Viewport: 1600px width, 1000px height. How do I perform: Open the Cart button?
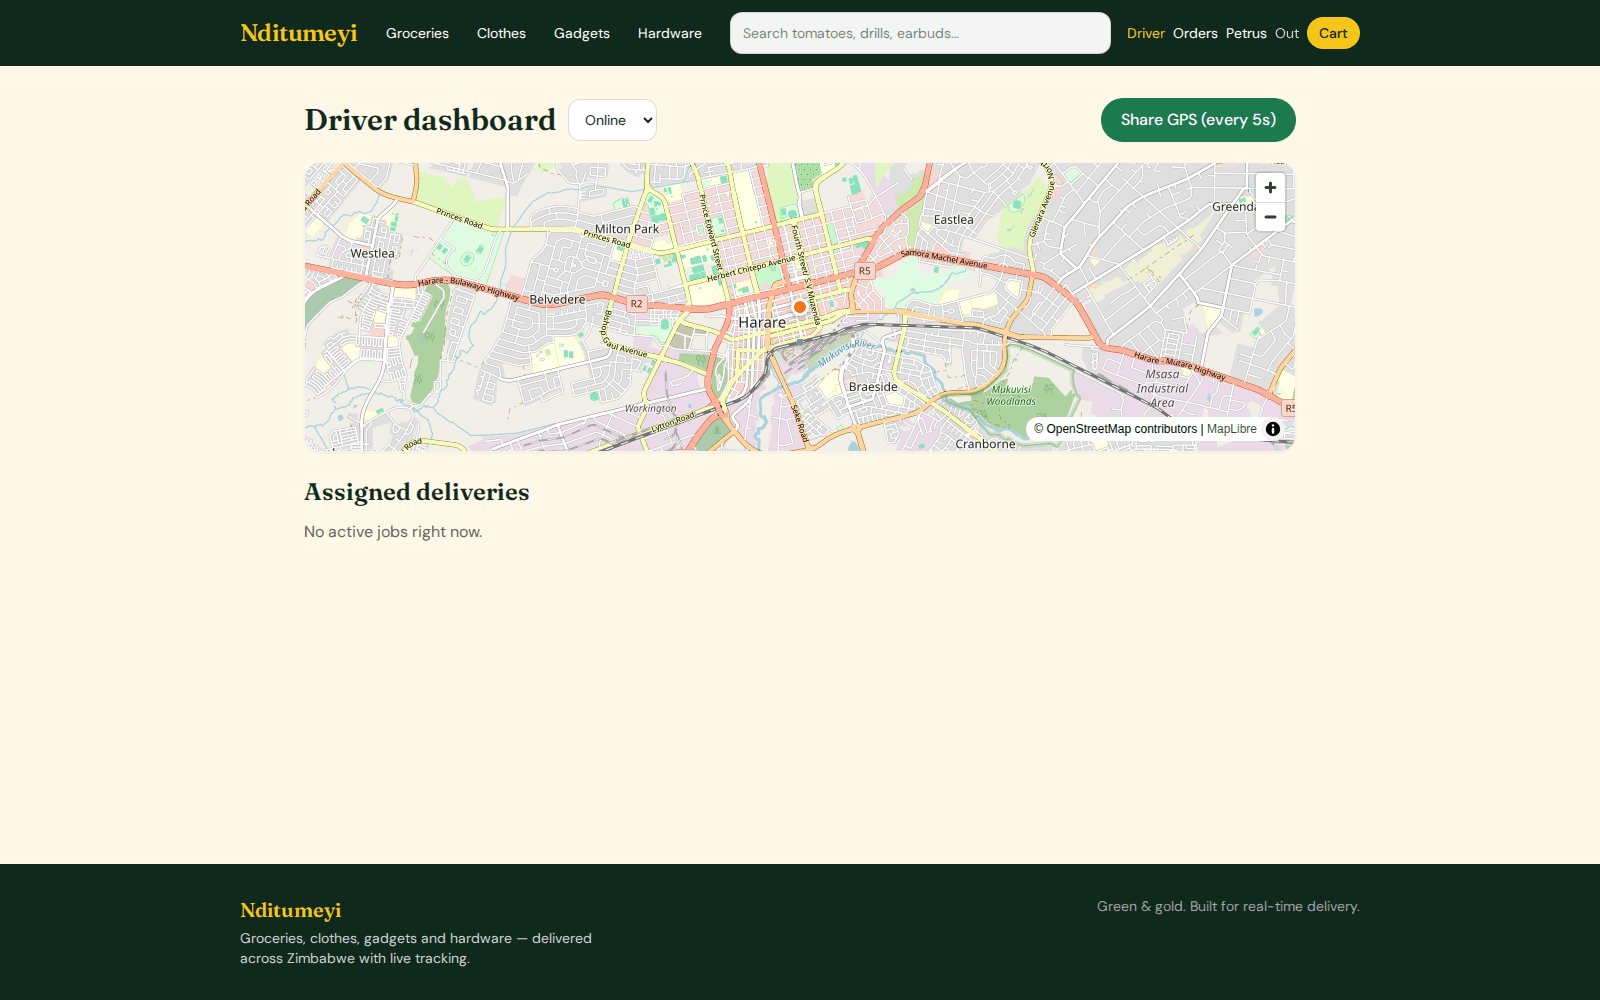point(1333,33)
